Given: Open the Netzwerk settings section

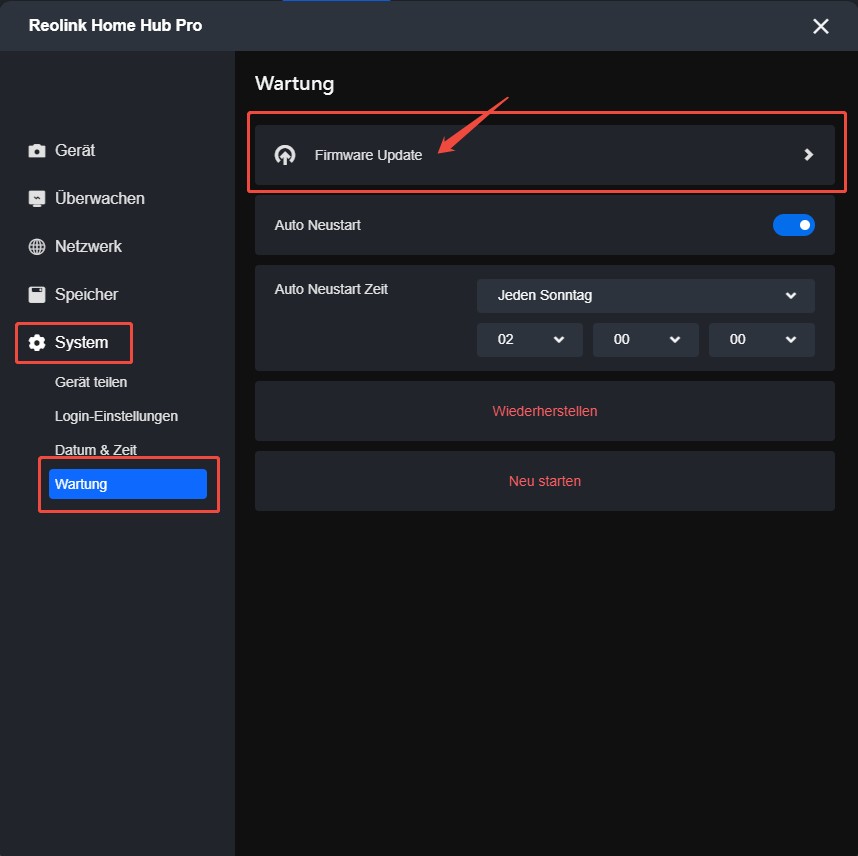Looking at the screenshot, I should (x=88, y=247).
